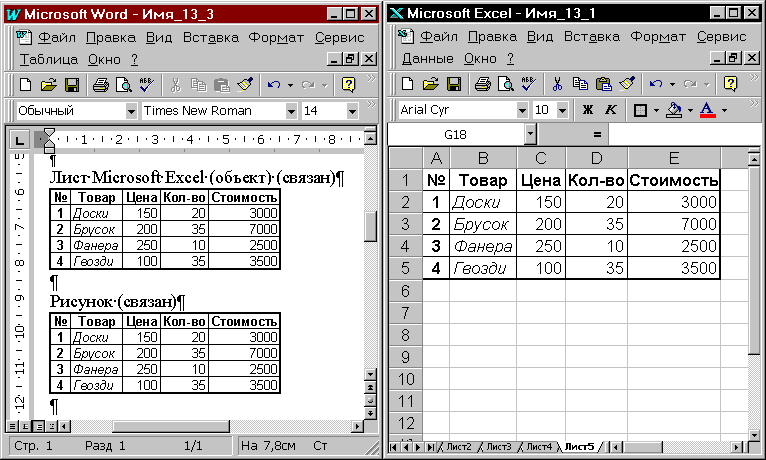Click Format Painter brush in Excel
The image size is (766, 460).
tap(626, 84)
